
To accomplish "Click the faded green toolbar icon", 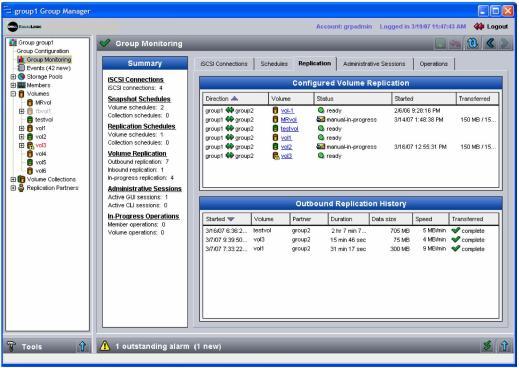I will 441,43.
